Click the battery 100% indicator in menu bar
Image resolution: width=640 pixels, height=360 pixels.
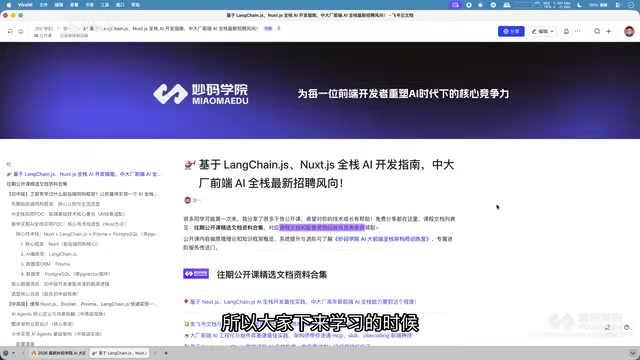[x=598, y=5]
